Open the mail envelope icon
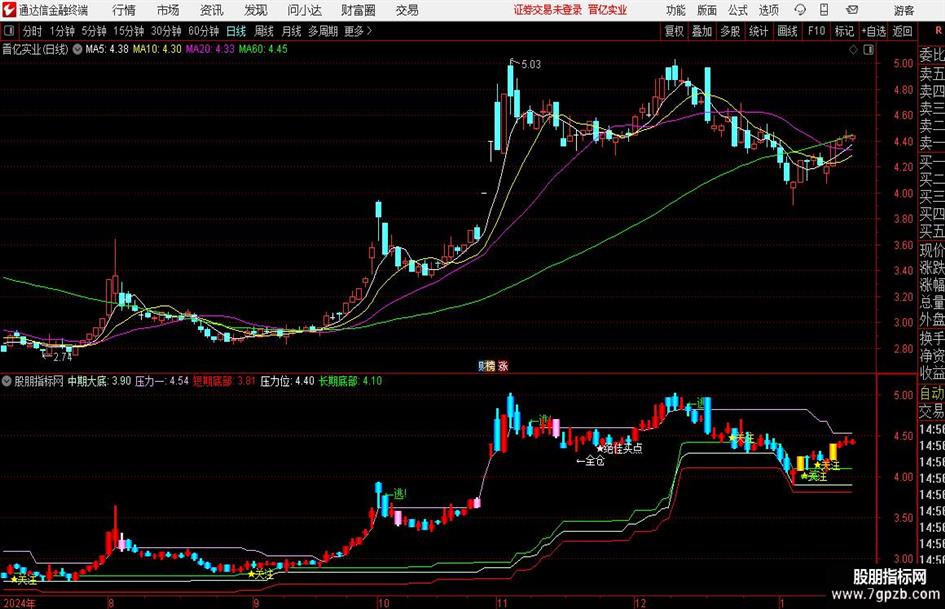945x609 pixels. tap(852, 10)
